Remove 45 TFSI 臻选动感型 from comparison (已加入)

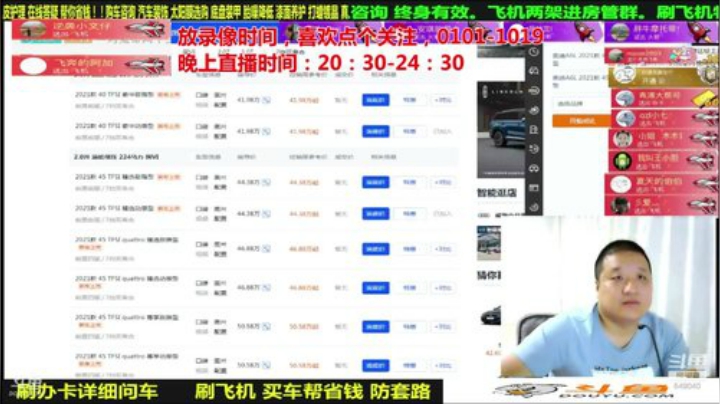click(x=443, y=213)
